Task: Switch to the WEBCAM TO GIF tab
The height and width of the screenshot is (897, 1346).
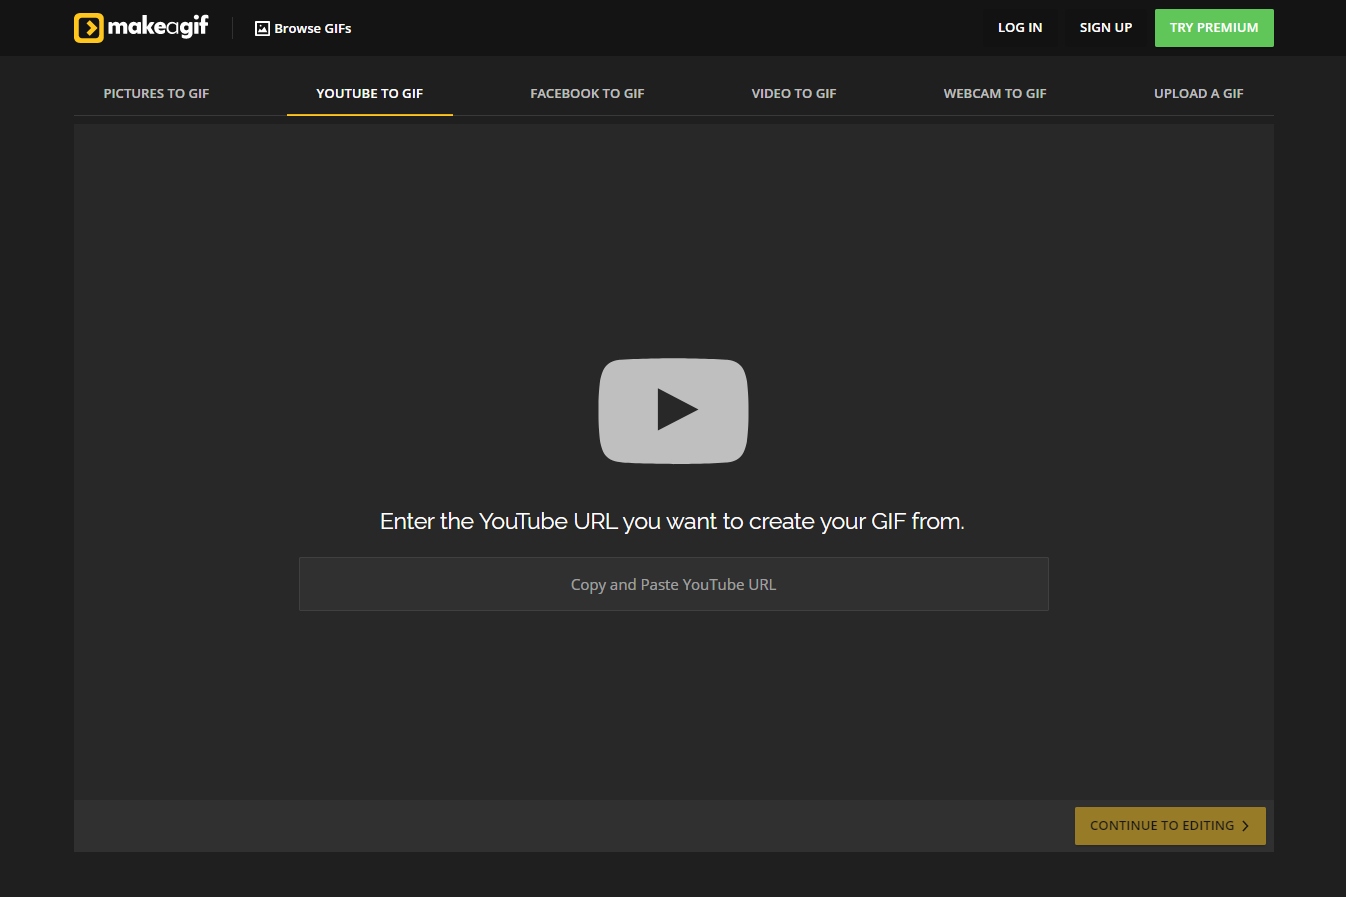Action: click(994, 93)
